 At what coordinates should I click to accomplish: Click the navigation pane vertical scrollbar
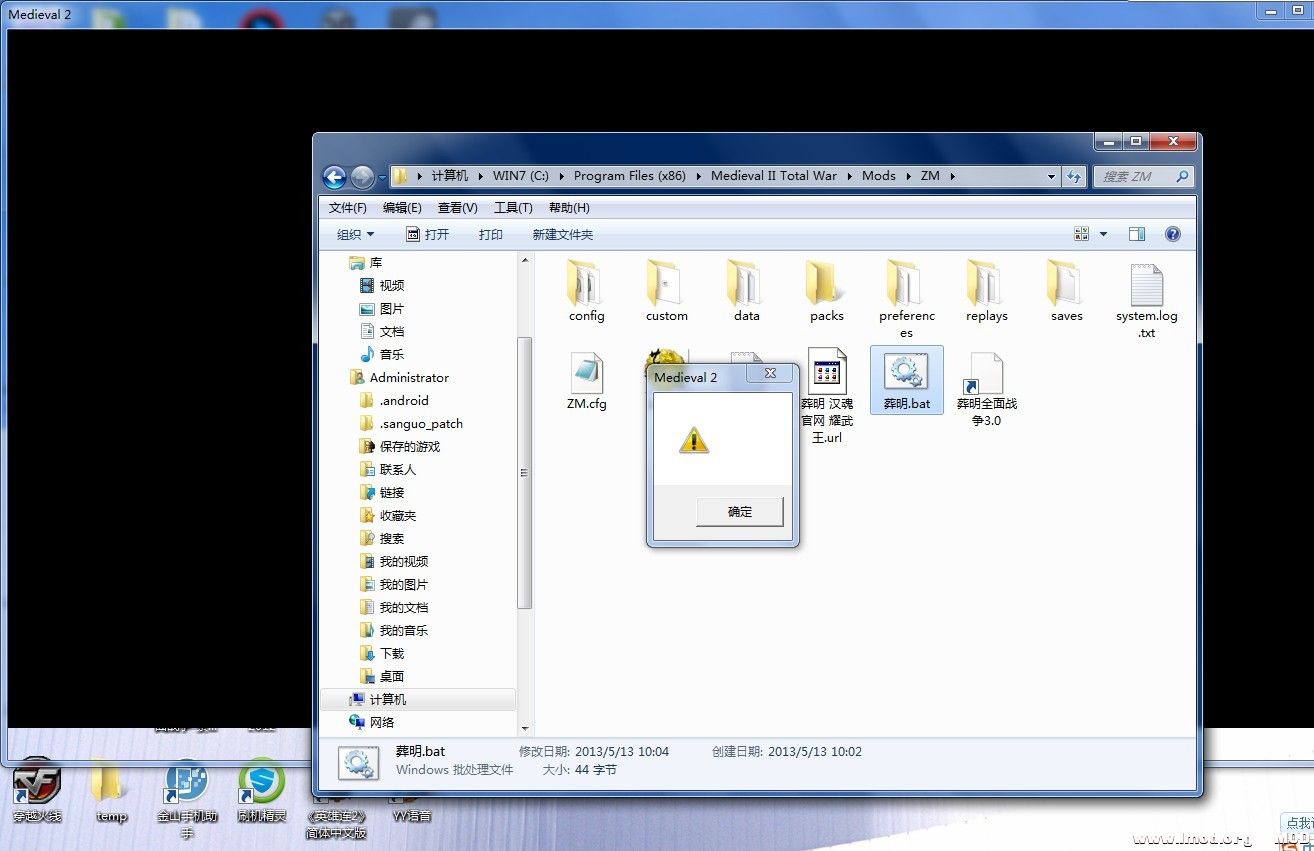[x=524, y=470]
